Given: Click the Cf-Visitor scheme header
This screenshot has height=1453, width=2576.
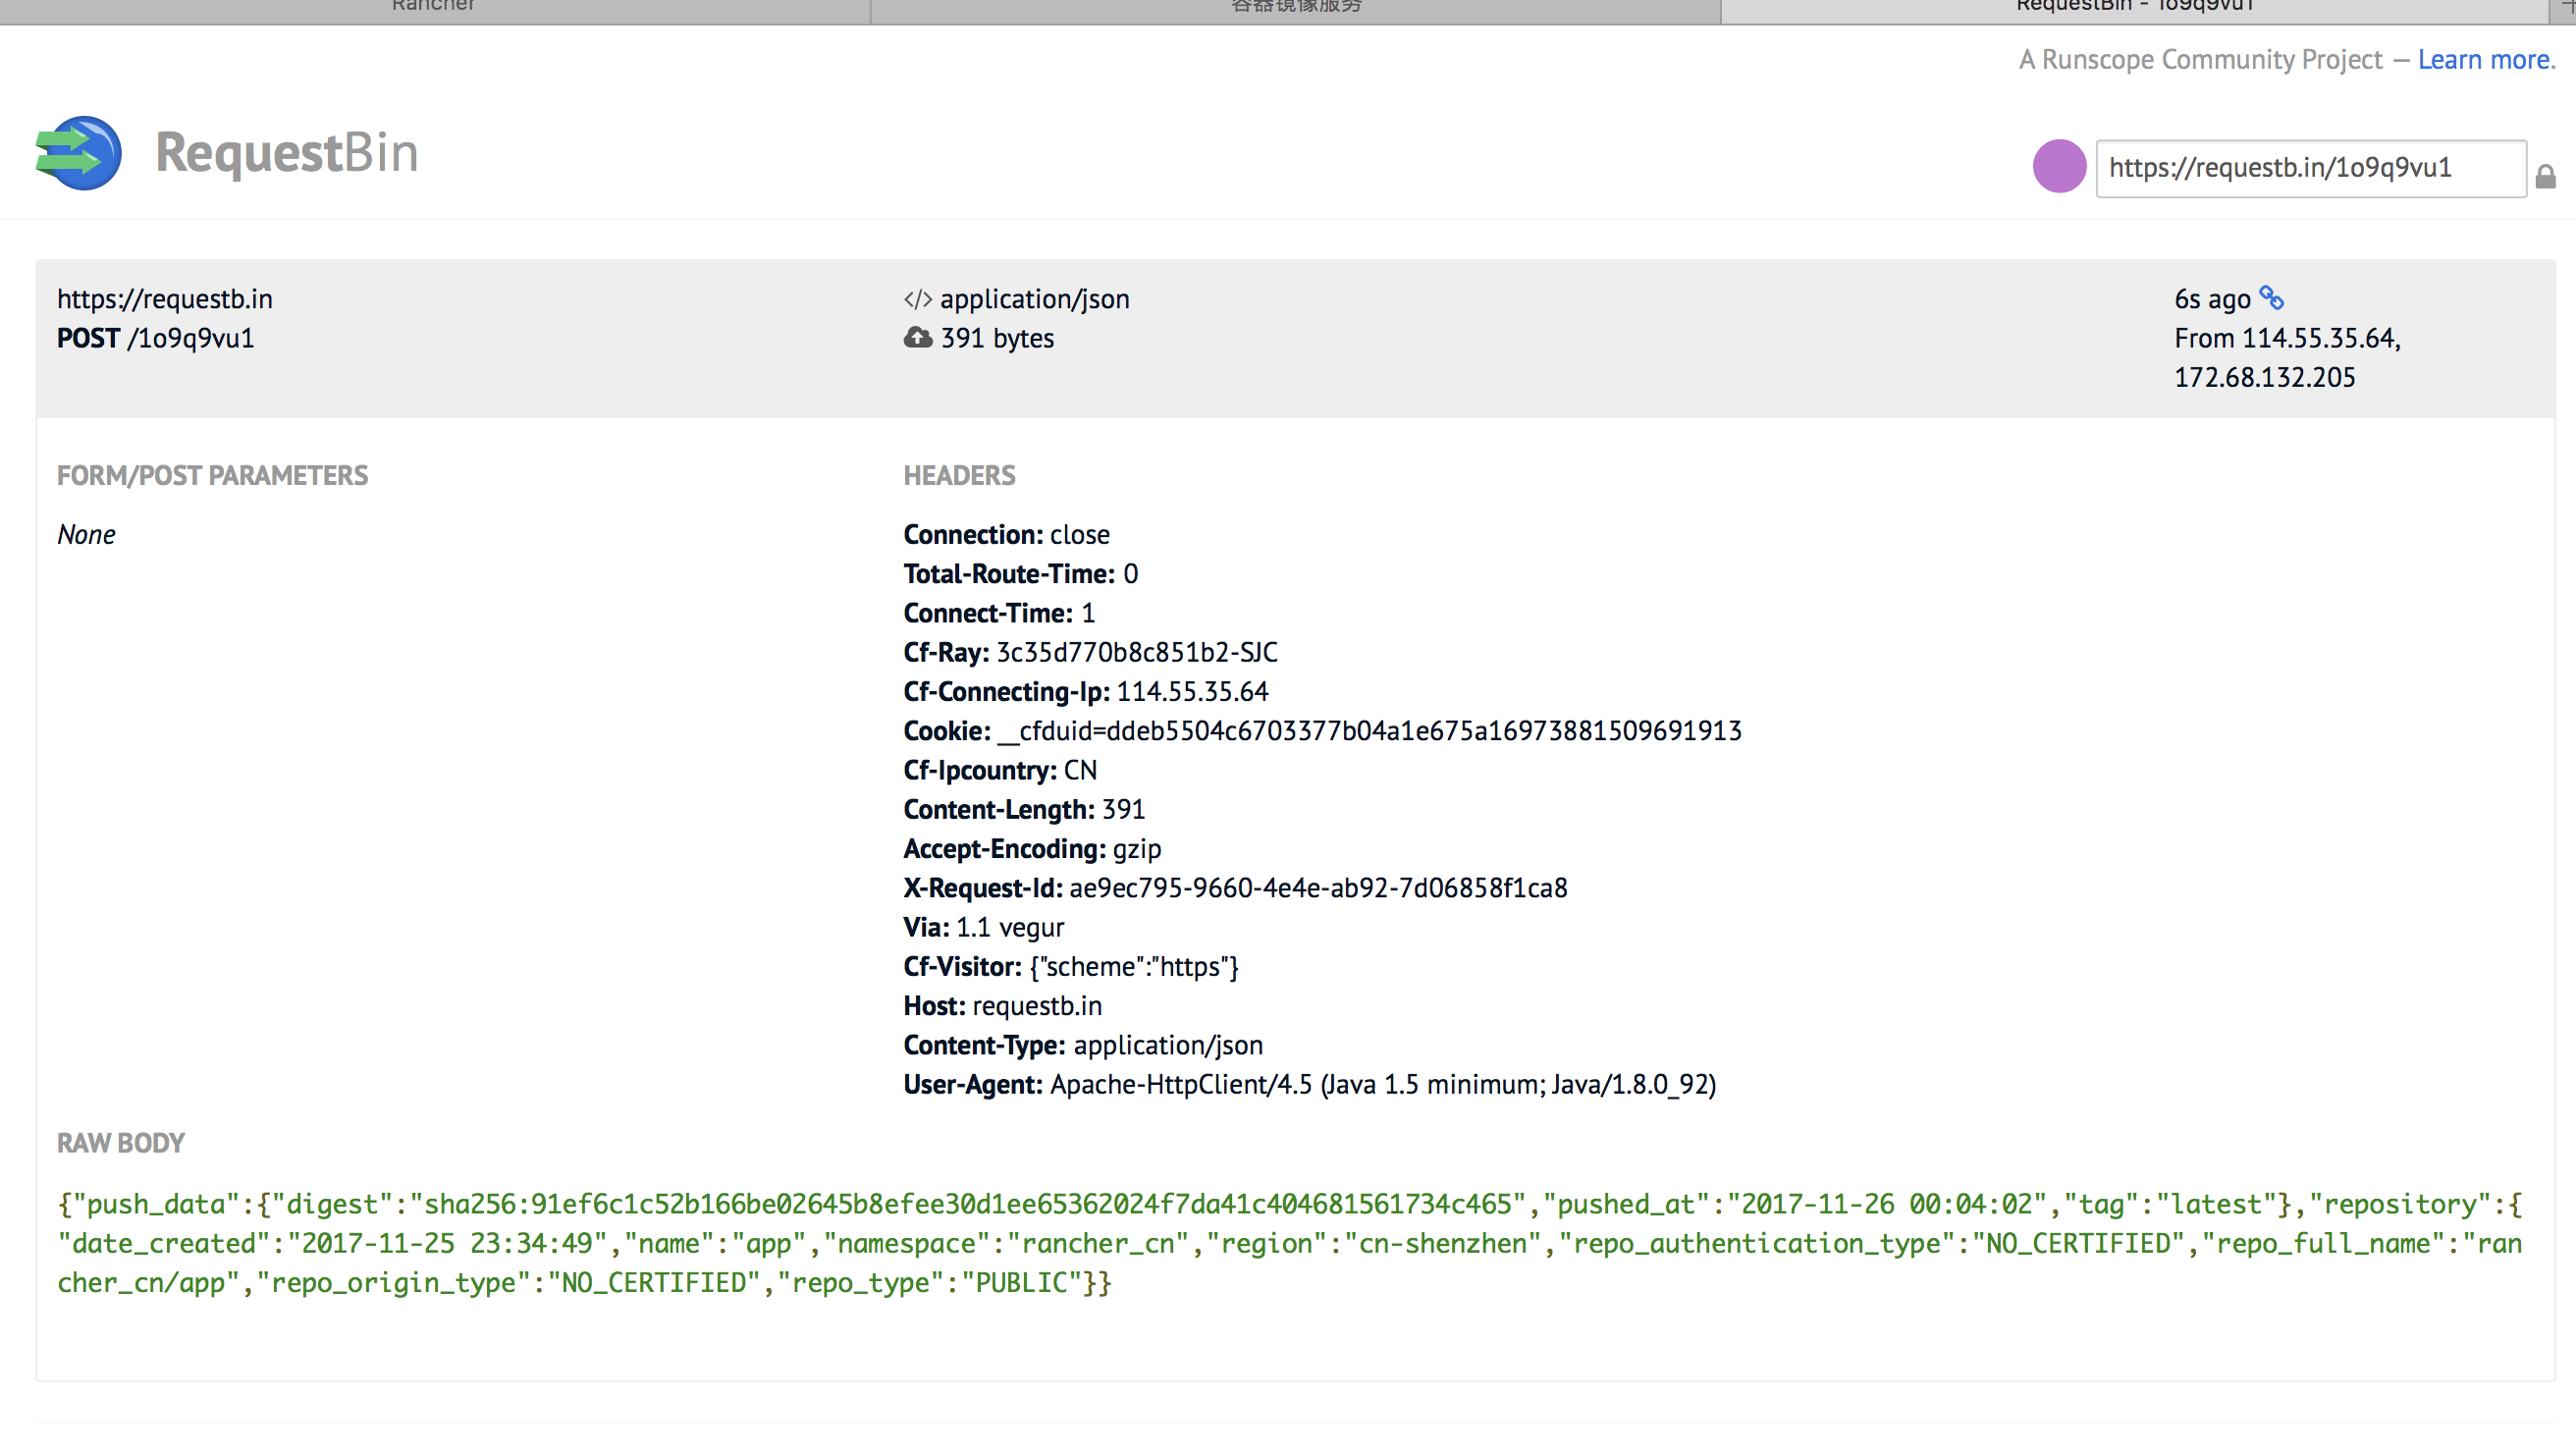Looking at the screenshot, I should [x=1071, y=967].
